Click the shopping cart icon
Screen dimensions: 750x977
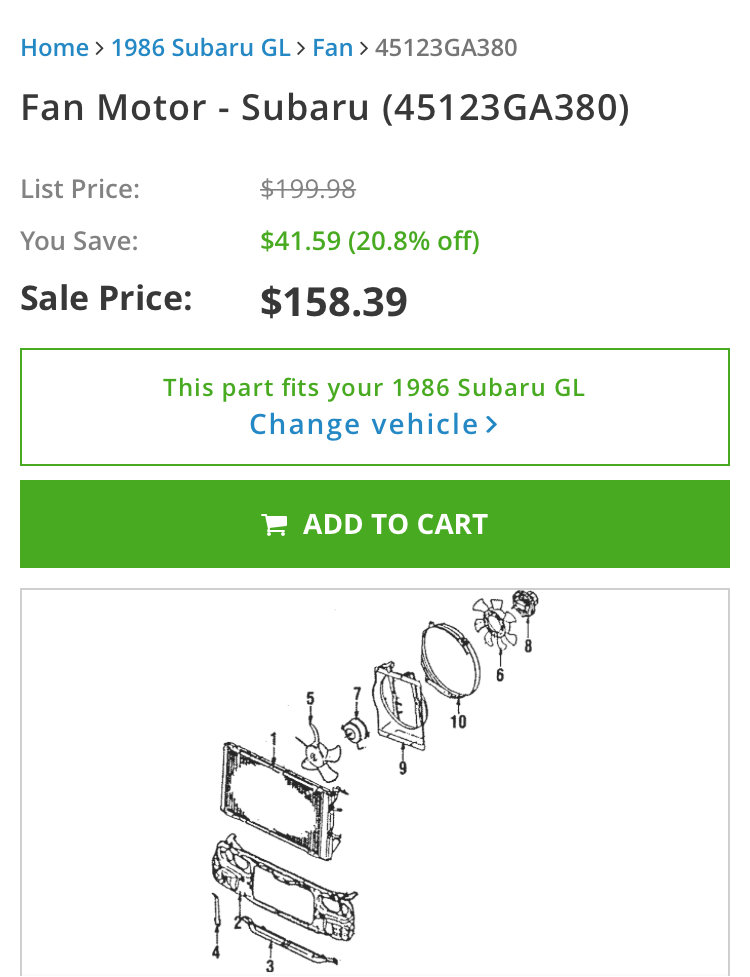(x=274, y=525)
